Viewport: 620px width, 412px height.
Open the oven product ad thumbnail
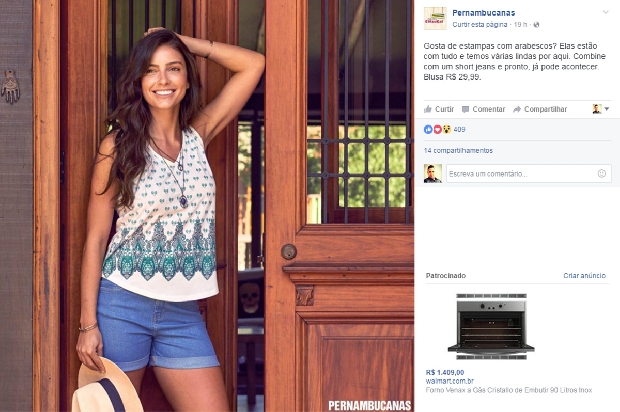491,327
